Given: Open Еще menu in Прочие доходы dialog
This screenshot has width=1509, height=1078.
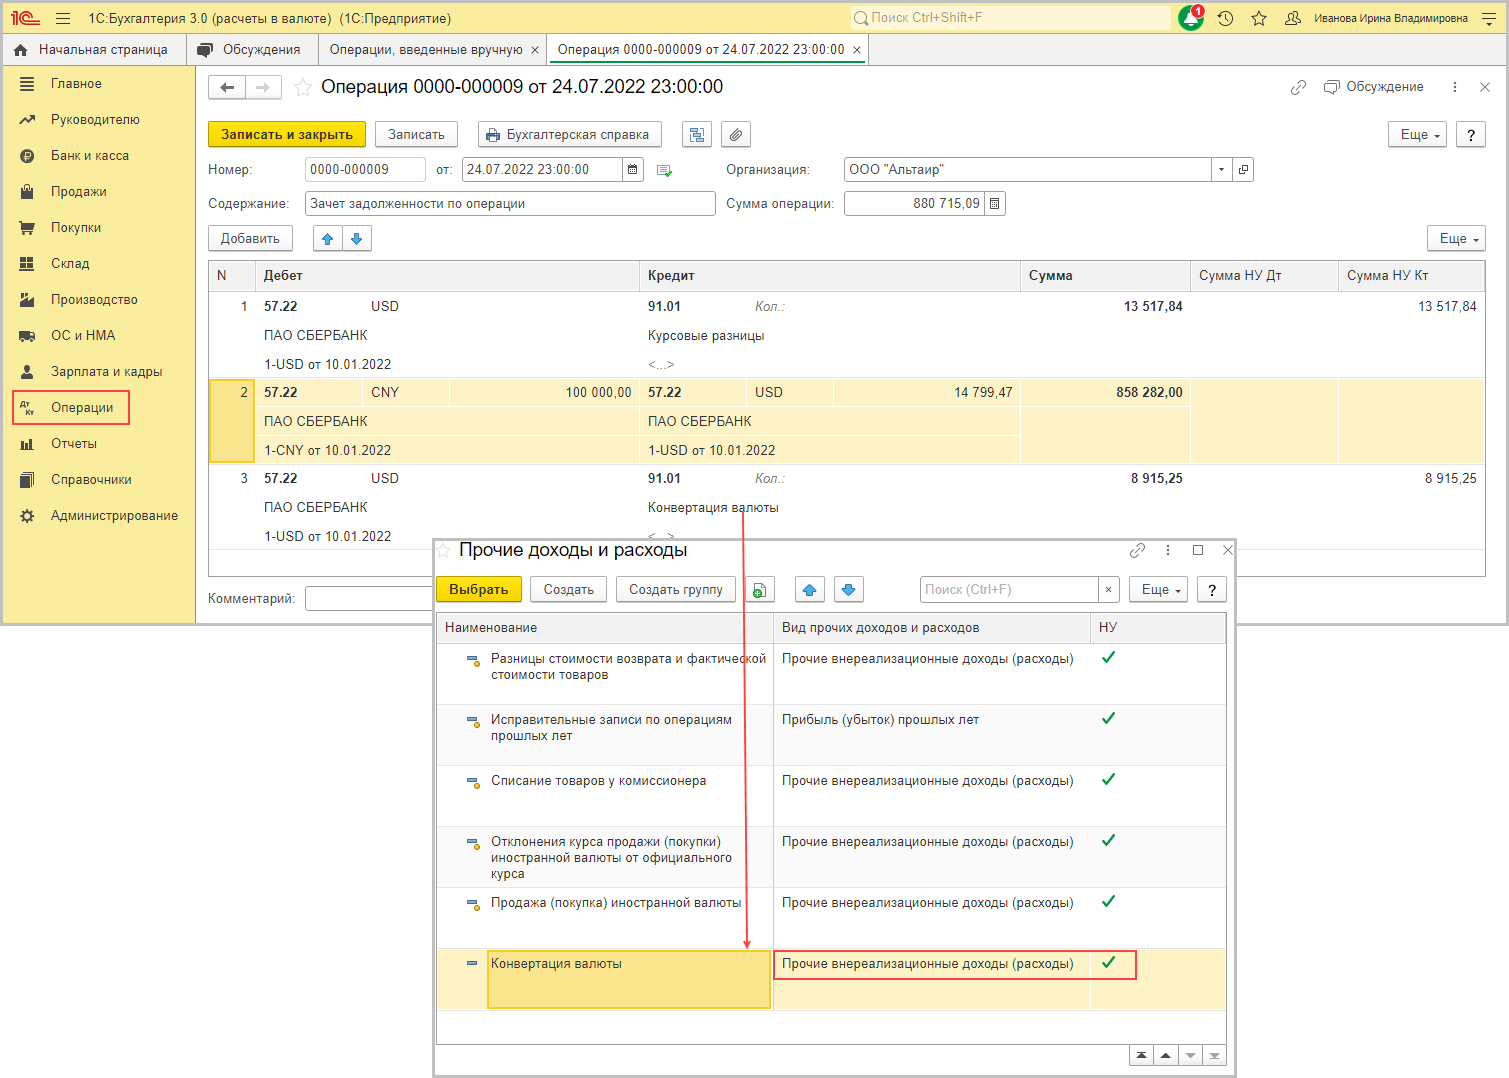Looking at the screenshot, I should pyautogui.click(x=1158, y=590).
